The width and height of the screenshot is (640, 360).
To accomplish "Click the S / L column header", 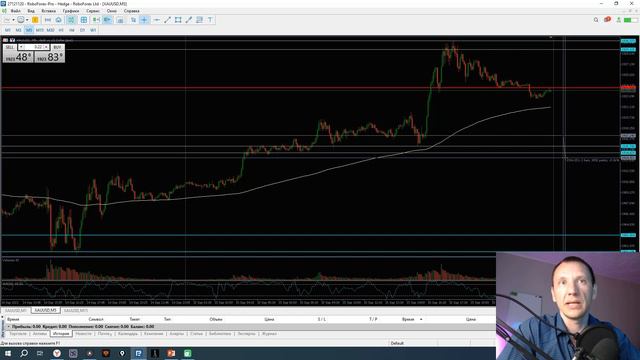I will [x=322, y=319].
